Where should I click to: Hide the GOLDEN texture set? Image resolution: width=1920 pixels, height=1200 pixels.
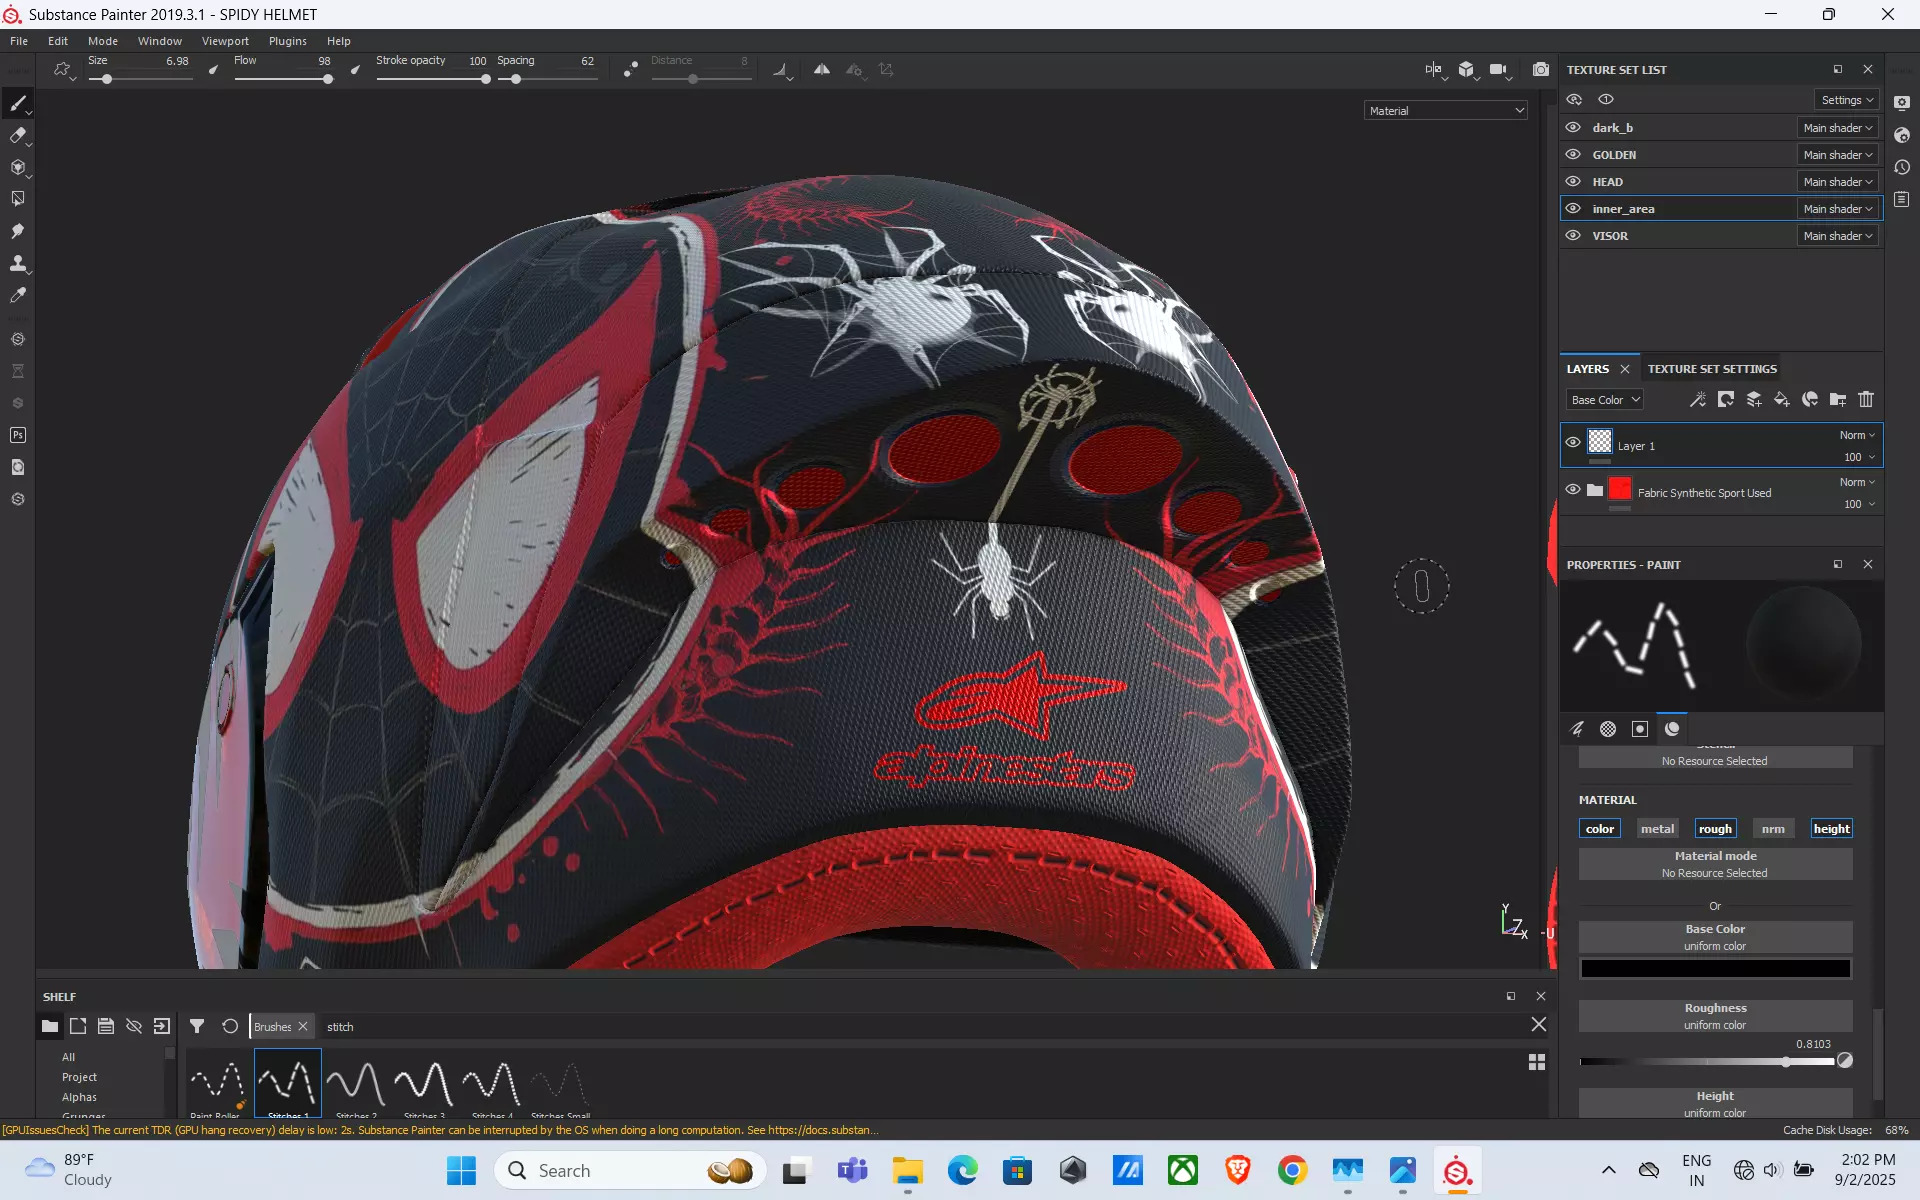[1573, 155]
